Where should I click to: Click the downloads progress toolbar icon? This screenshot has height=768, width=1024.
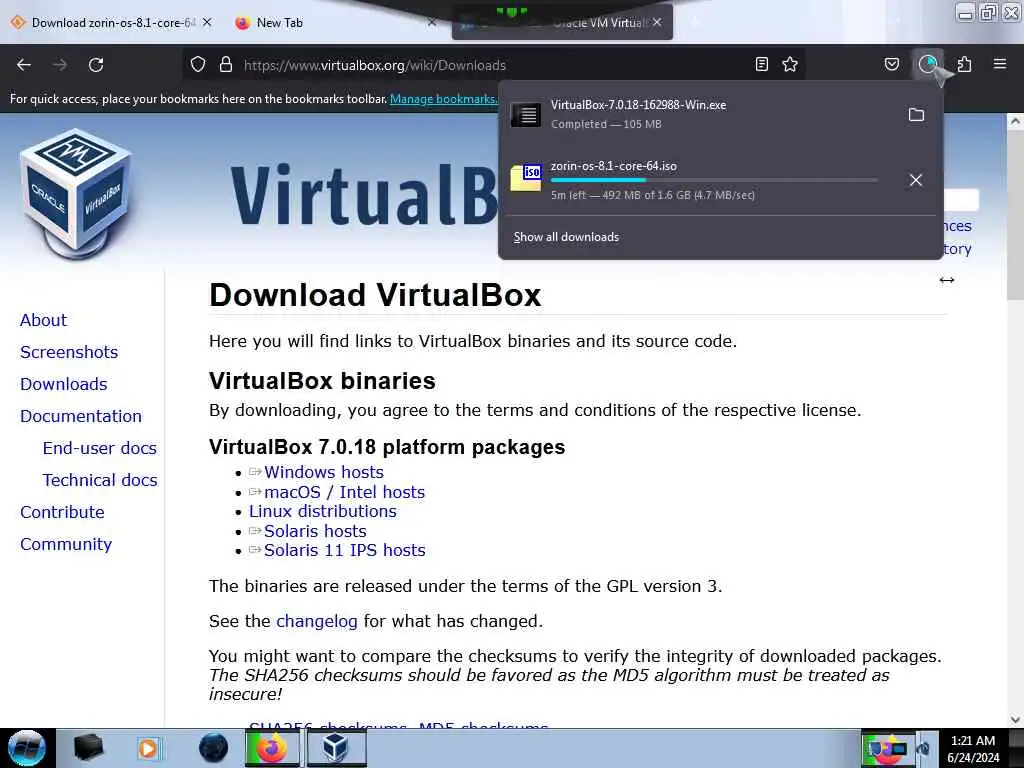pos(927,65)
